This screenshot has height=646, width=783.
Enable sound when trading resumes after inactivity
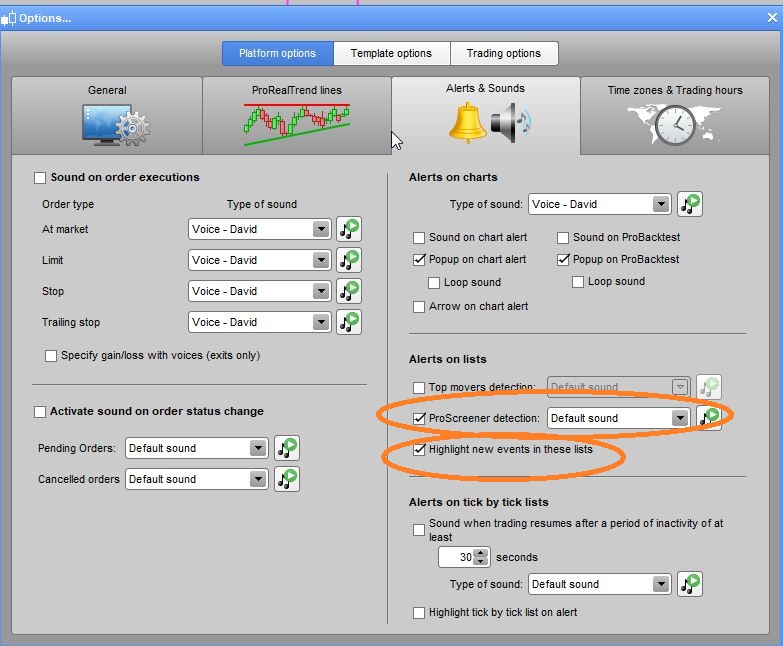[x=419, y=530]
